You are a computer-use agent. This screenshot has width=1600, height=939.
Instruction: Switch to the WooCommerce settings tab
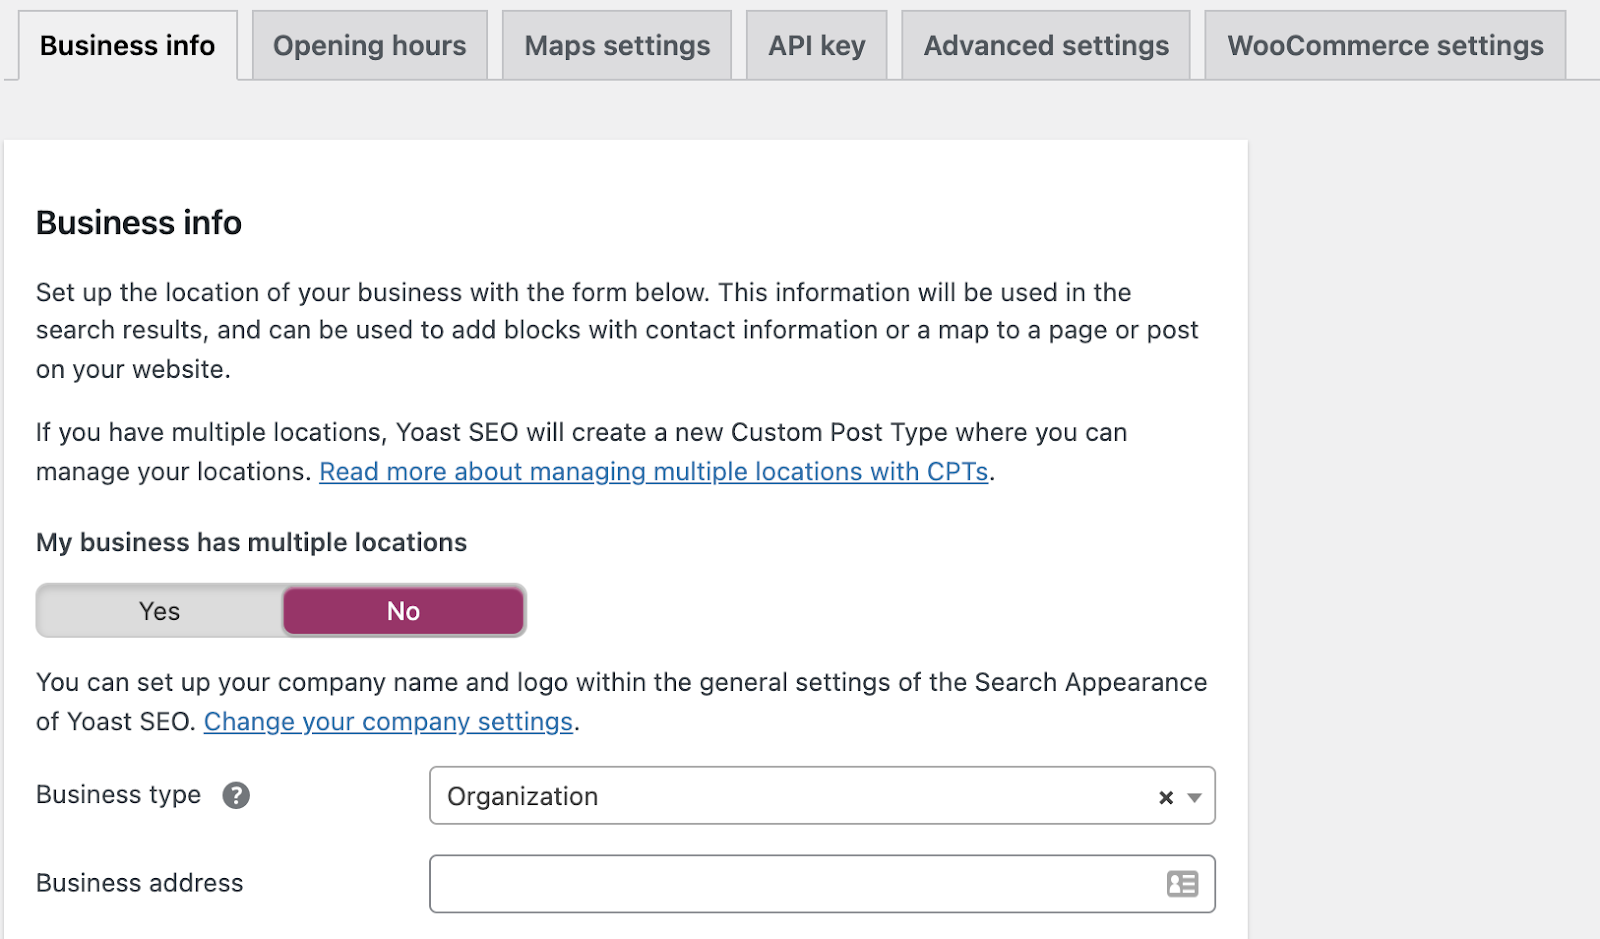[x=1385, y=46]
